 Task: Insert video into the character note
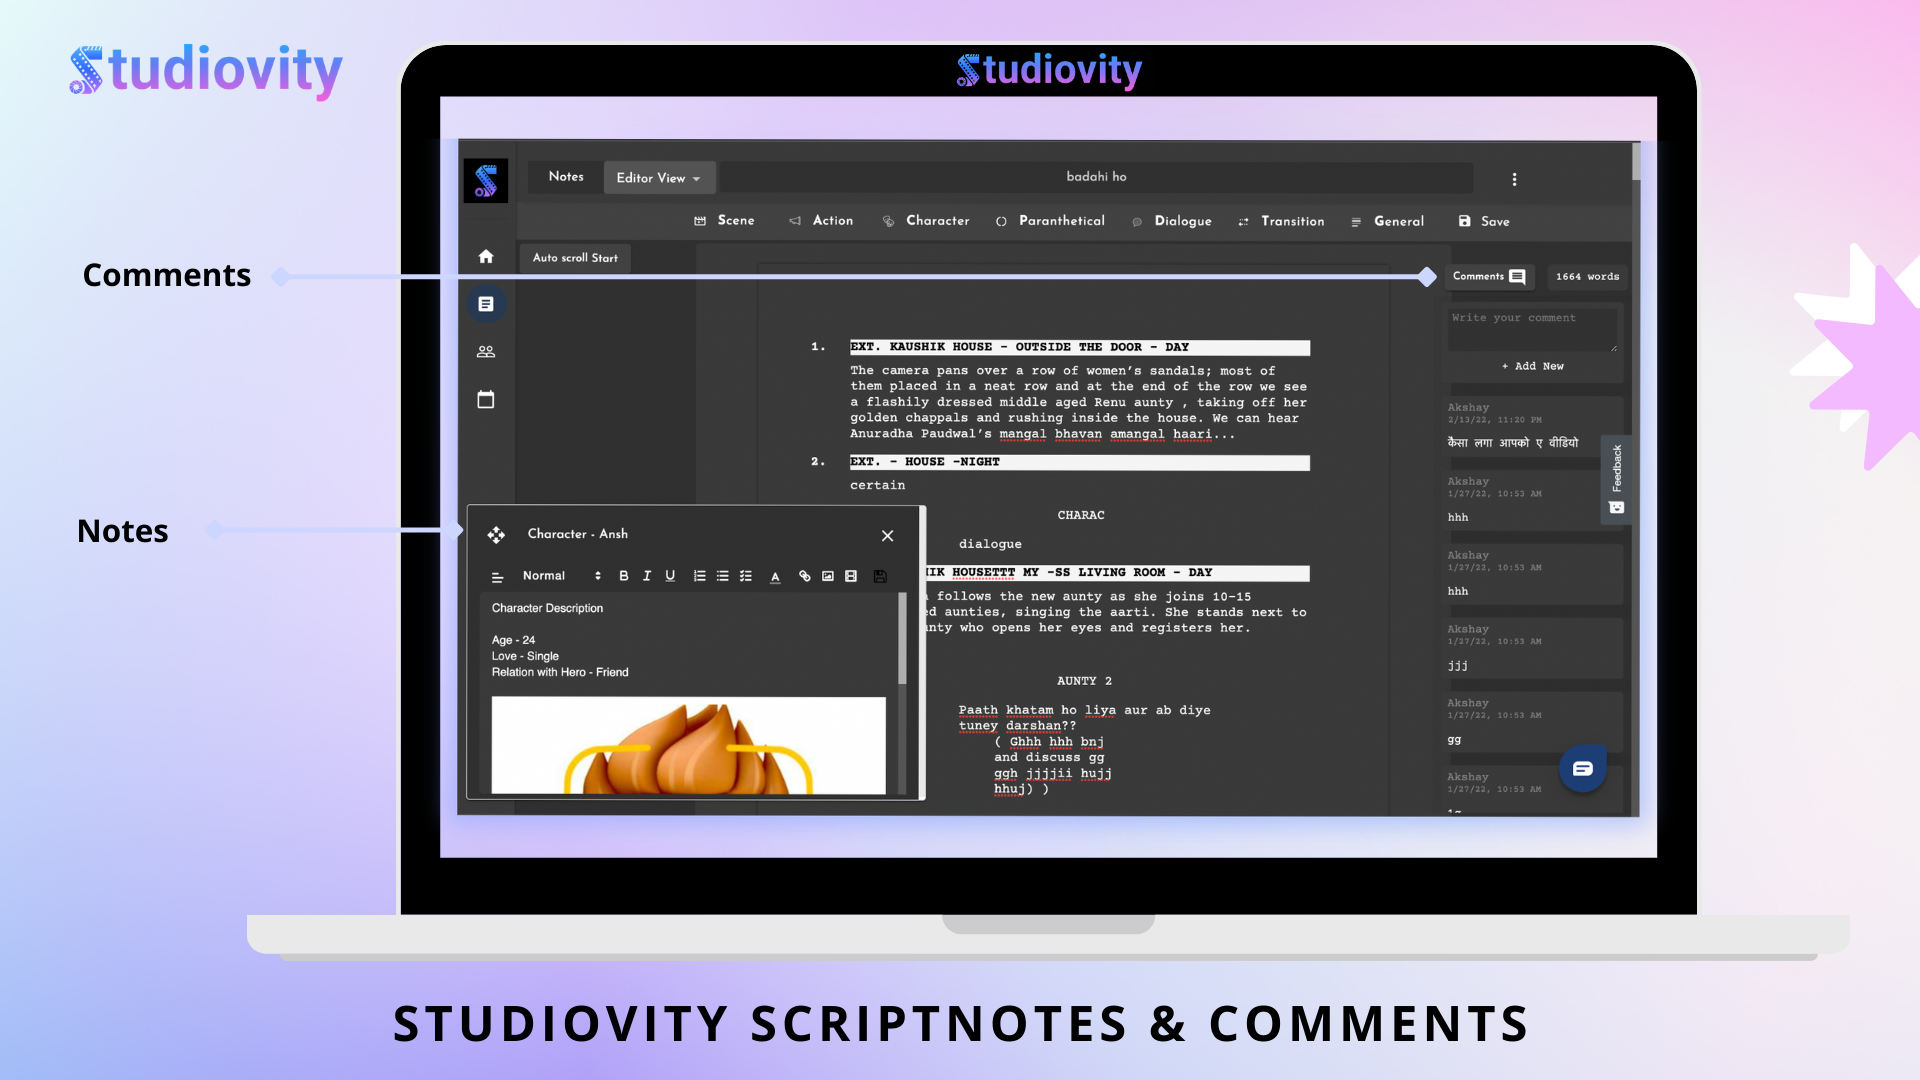[x=851, y=576]
